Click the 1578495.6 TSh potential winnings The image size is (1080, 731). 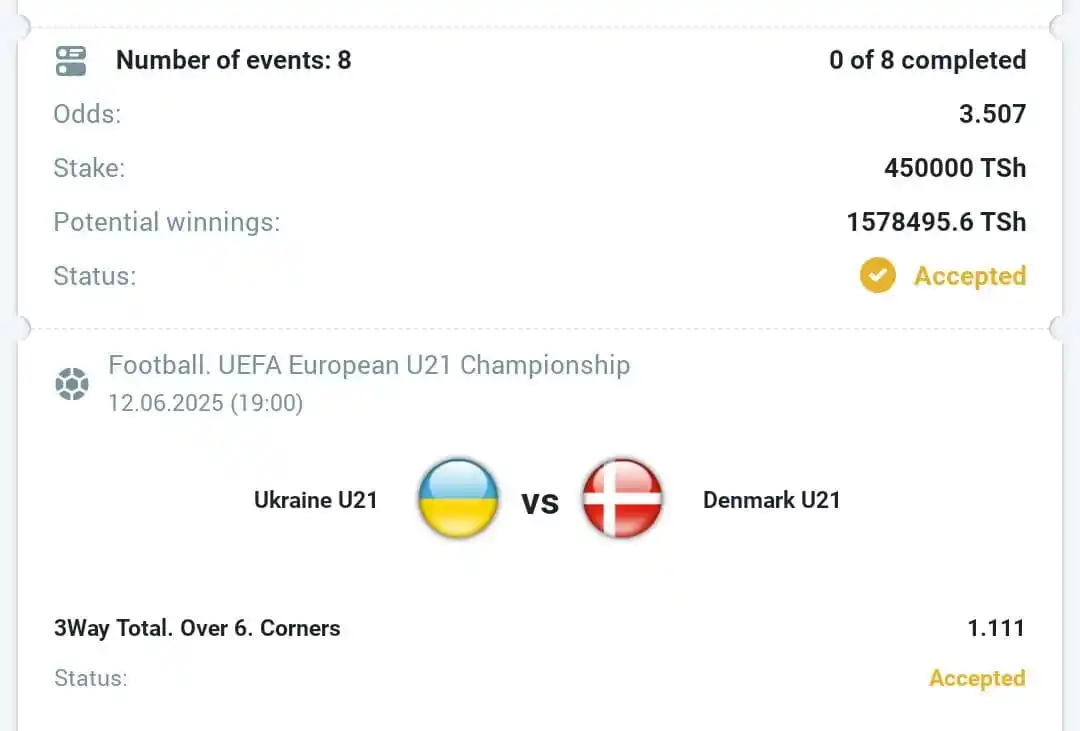coord(936,222)
